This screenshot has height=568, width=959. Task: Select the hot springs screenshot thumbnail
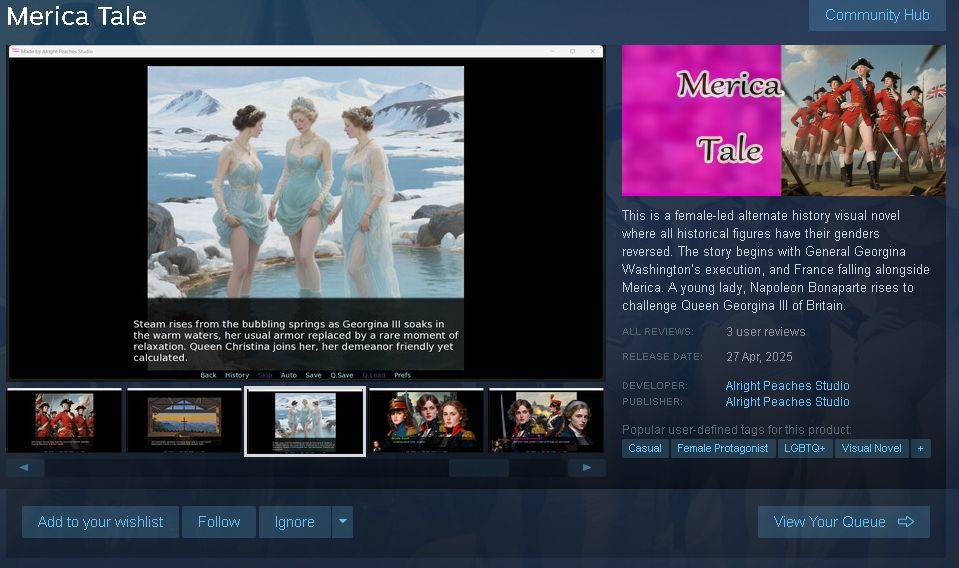[305, 421]
